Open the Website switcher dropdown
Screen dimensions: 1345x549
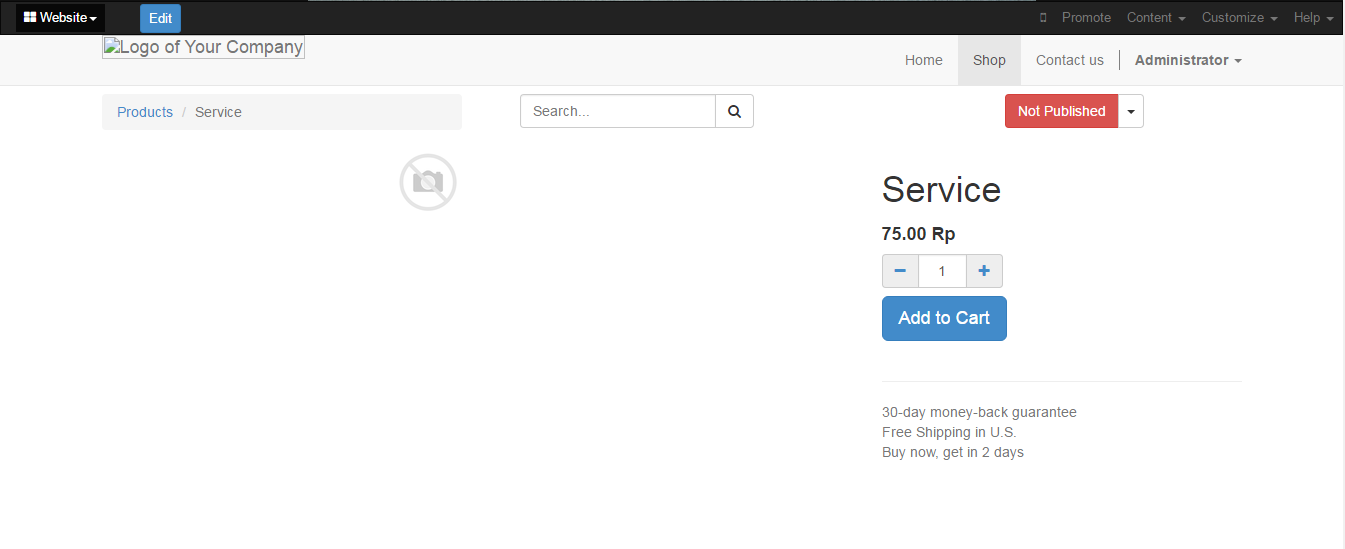pyautogui.click(x=60, y=18)
